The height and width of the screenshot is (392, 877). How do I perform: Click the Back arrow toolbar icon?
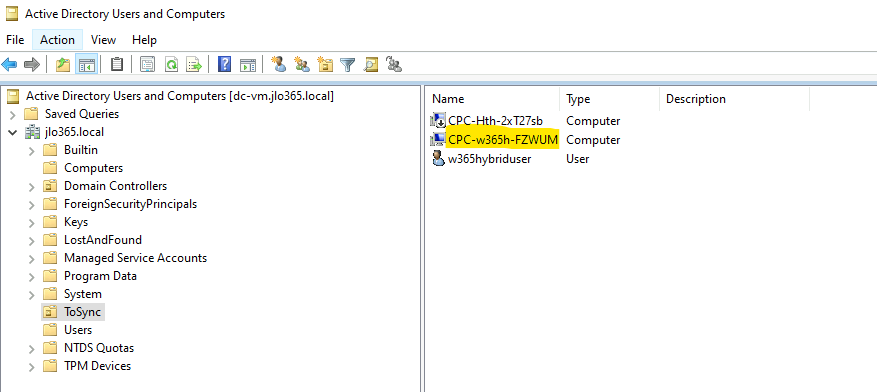click(x=10, y=65)
